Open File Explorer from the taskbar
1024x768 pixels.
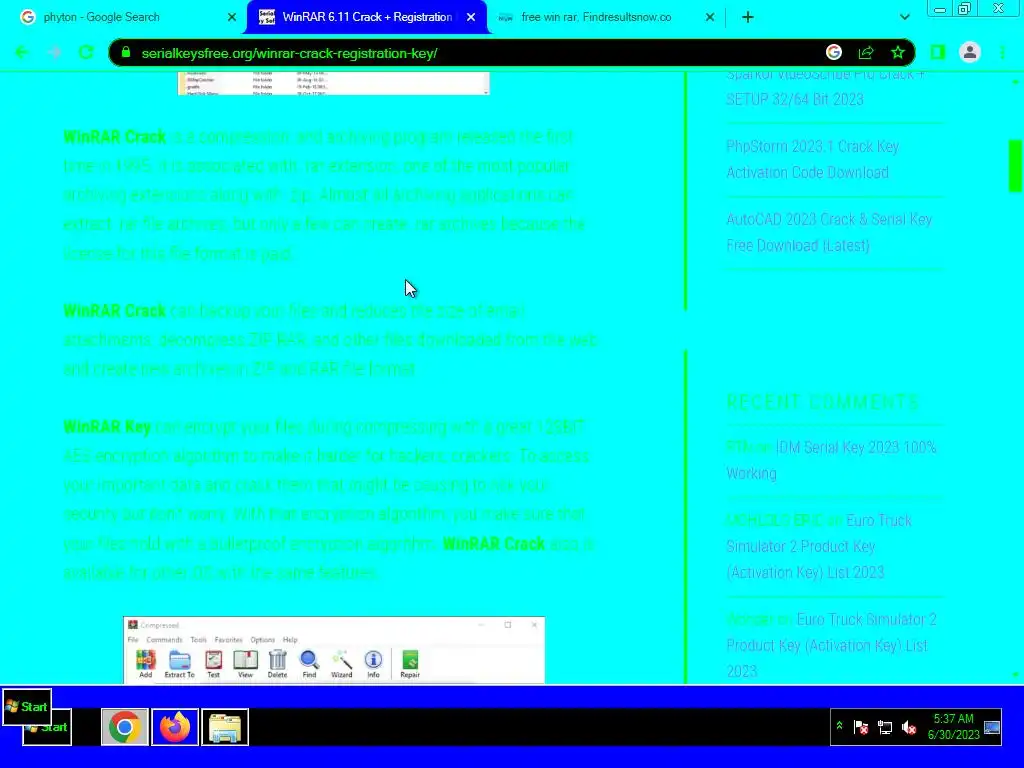coord(225,727)
